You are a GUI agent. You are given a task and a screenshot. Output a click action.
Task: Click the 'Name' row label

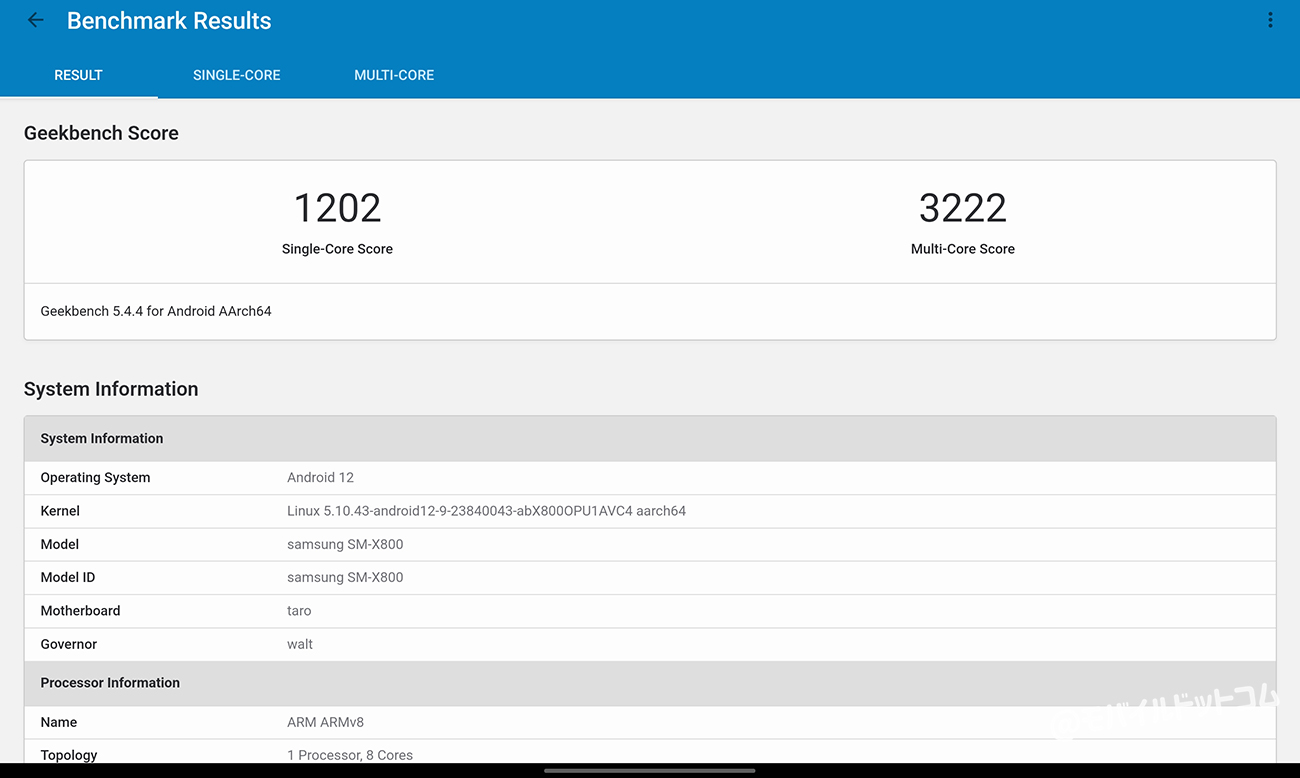59,722
